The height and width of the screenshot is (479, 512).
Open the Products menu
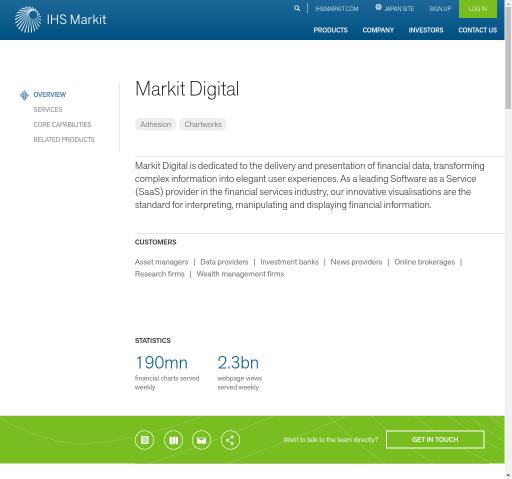pyautogui.click(x=330, y=30)
